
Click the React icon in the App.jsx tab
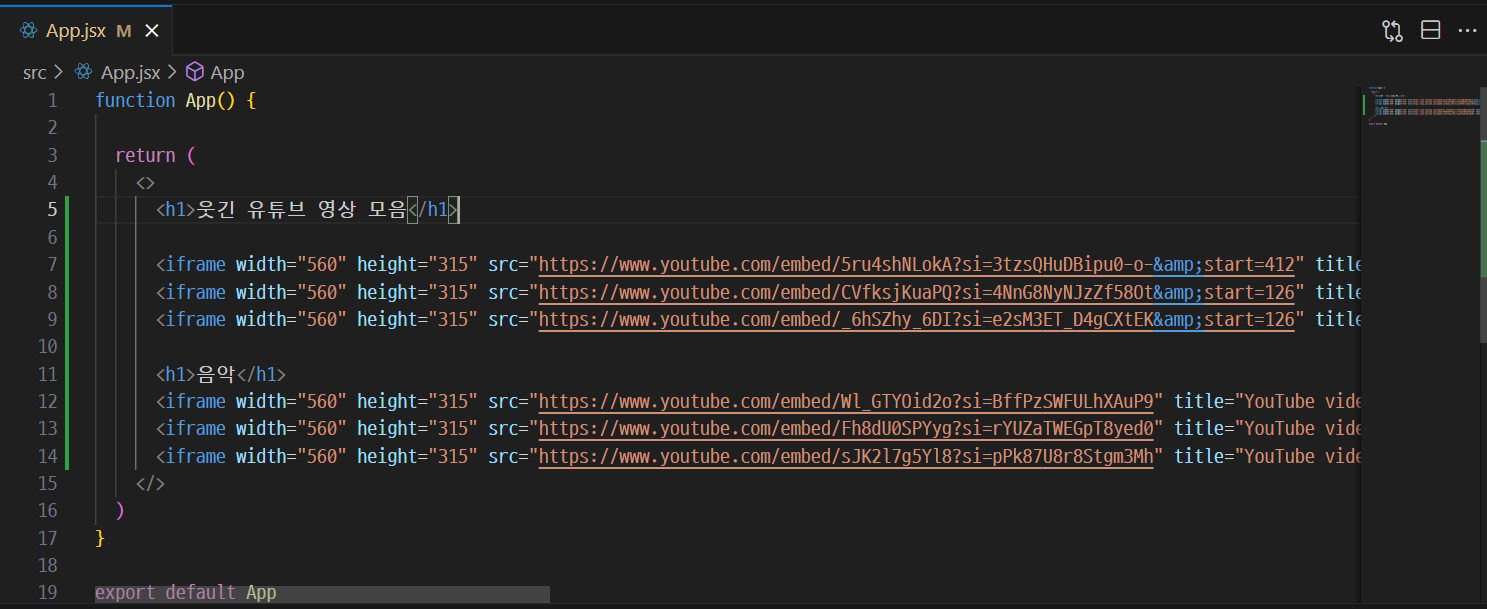(28, 31)
